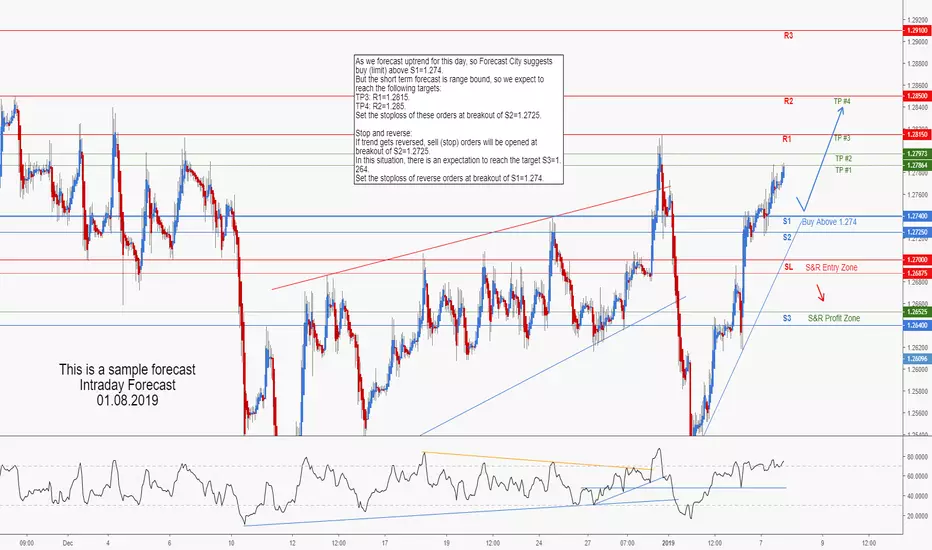Click the red SL stoploss label

[x=789, y=267]
